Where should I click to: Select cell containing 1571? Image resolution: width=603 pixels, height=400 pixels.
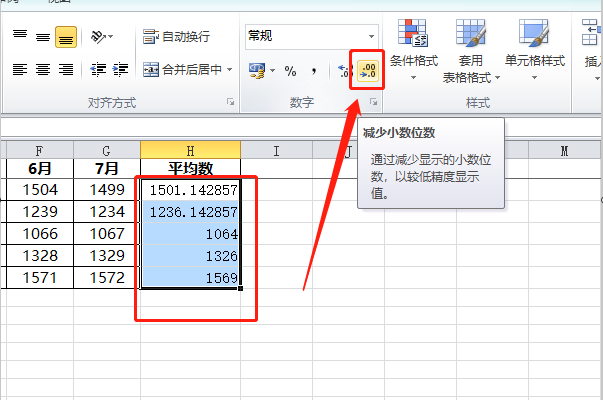[x=40, y=277]
